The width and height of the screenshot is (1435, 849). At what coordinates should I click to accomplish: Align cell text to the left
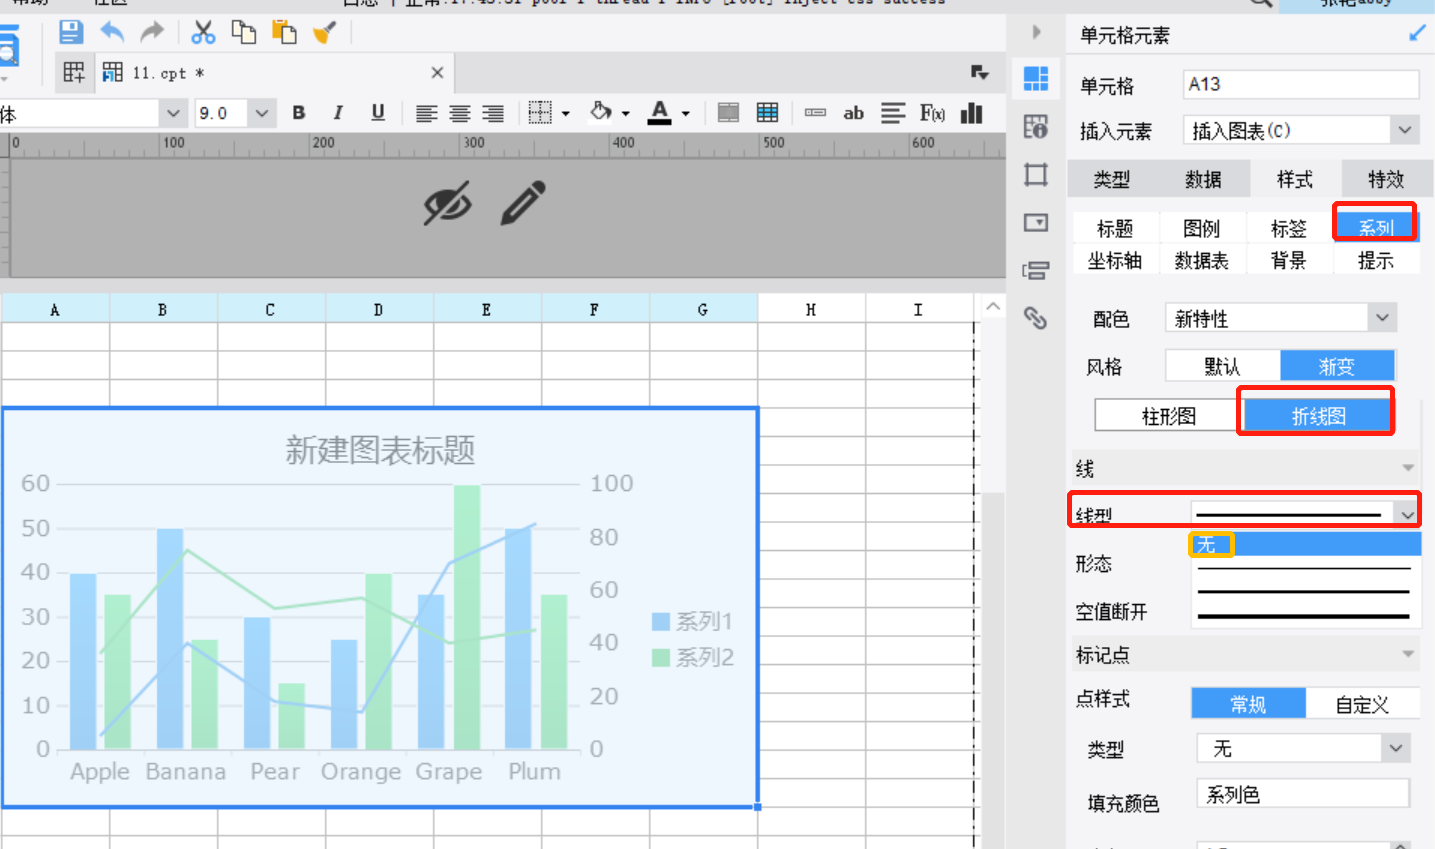point(427,113)
